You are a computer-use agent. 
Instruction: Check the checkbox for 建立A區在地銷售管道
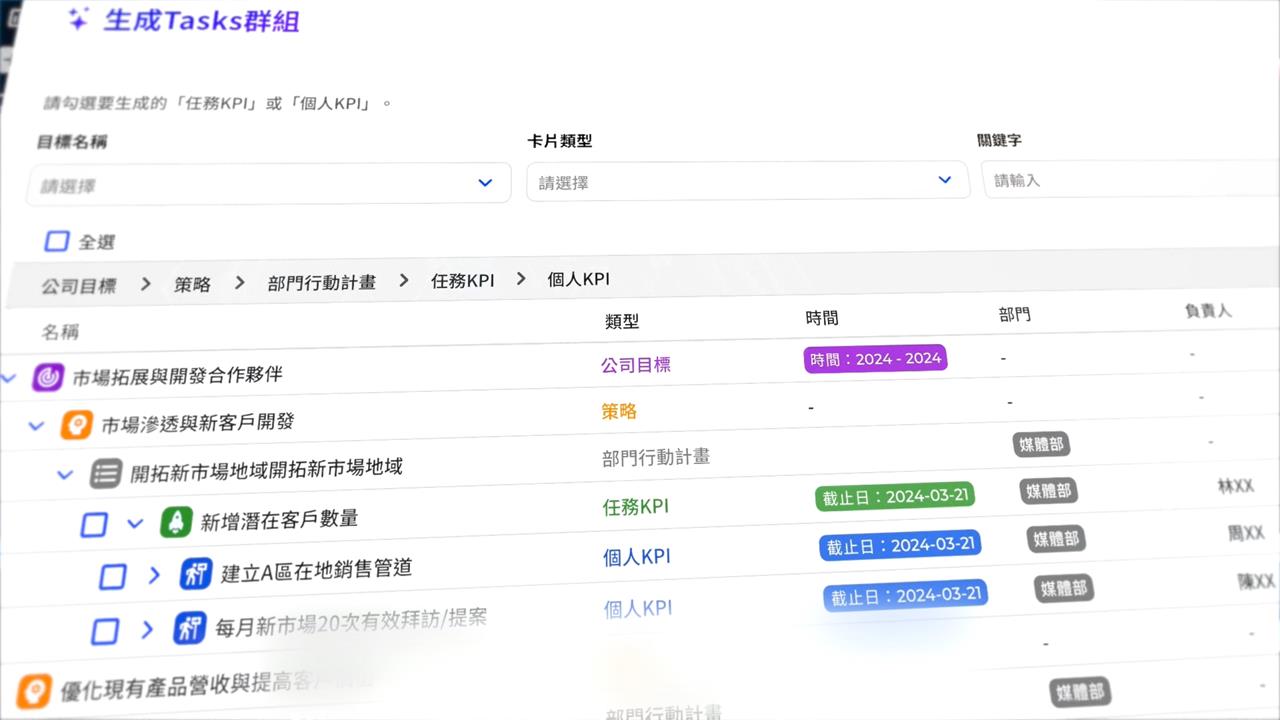(114, 575)
